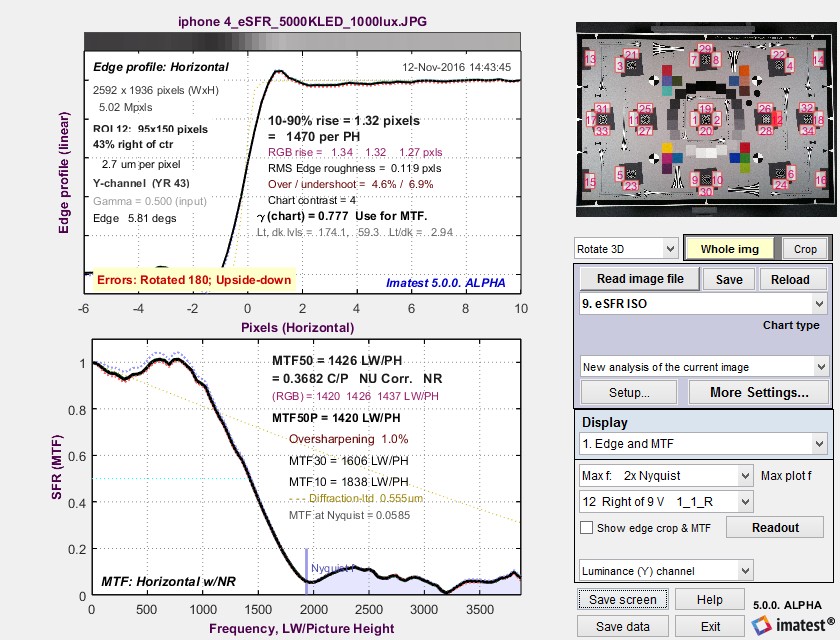
Task: Click the Over / undershoot values text
Action: (x=350, y=184)
